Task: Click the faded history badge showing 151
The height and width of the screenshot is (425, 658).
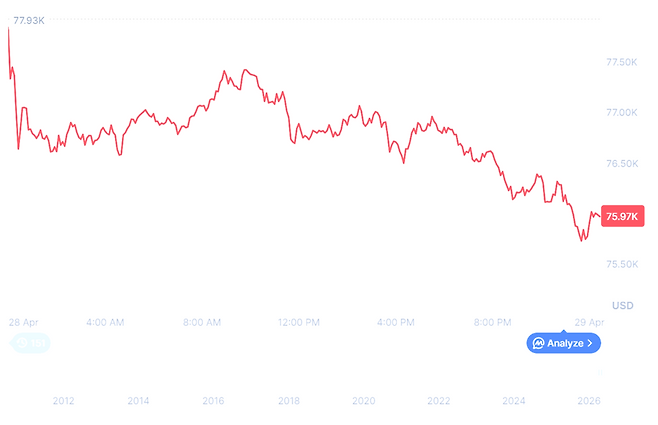Action: point(30,343)
